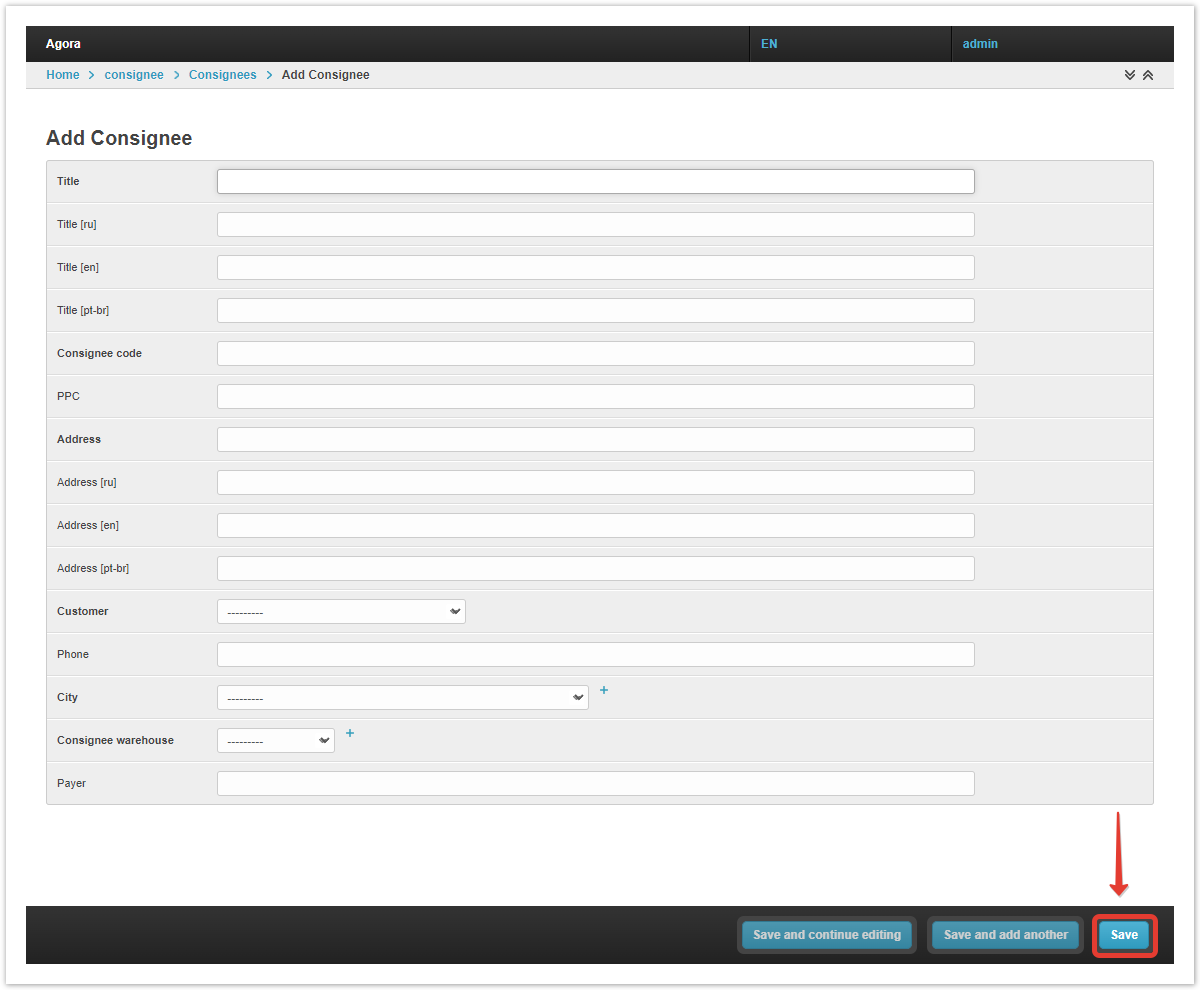Go to Home in breadcrumb
The height and width of the screenshot is (990, 1200).
[63, 75]
